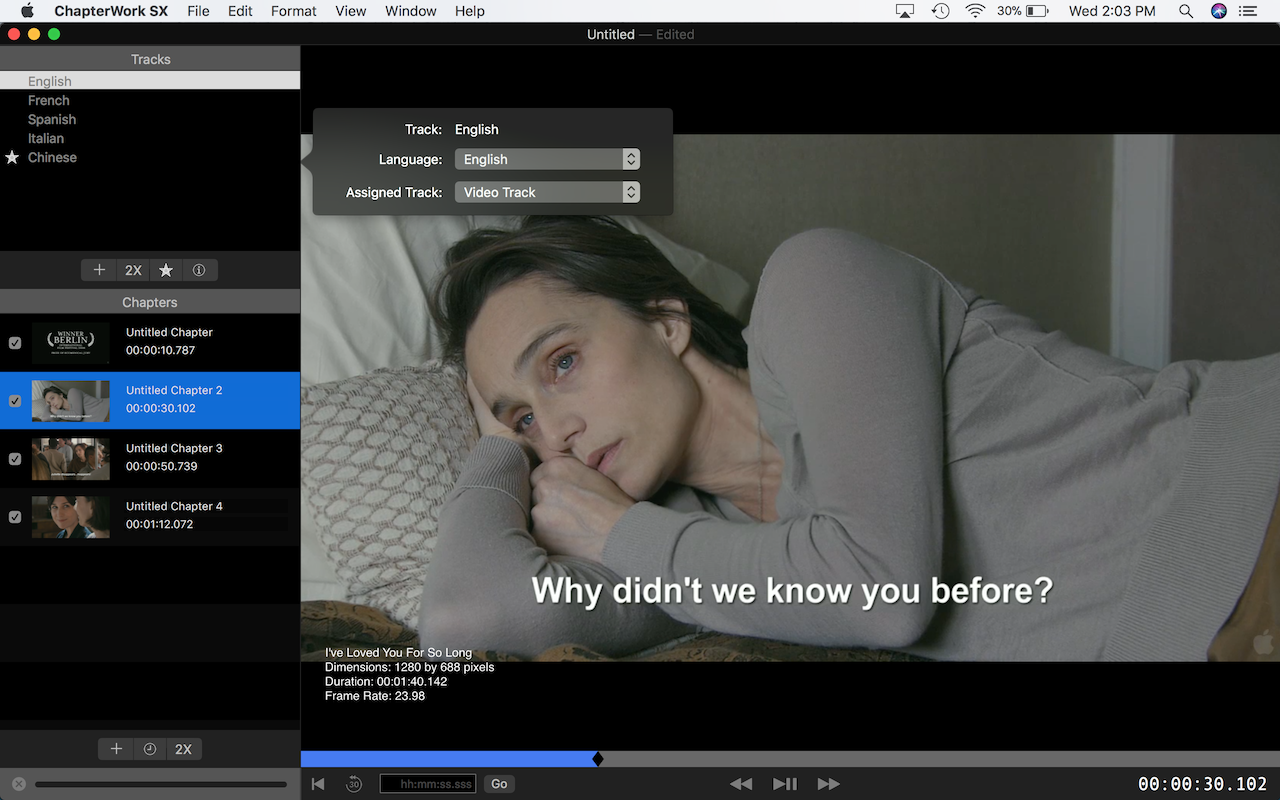Click the Berlin thumbnail of Untitled Chapter
Screen dimensions: 1280x800
tap(71, 343)
